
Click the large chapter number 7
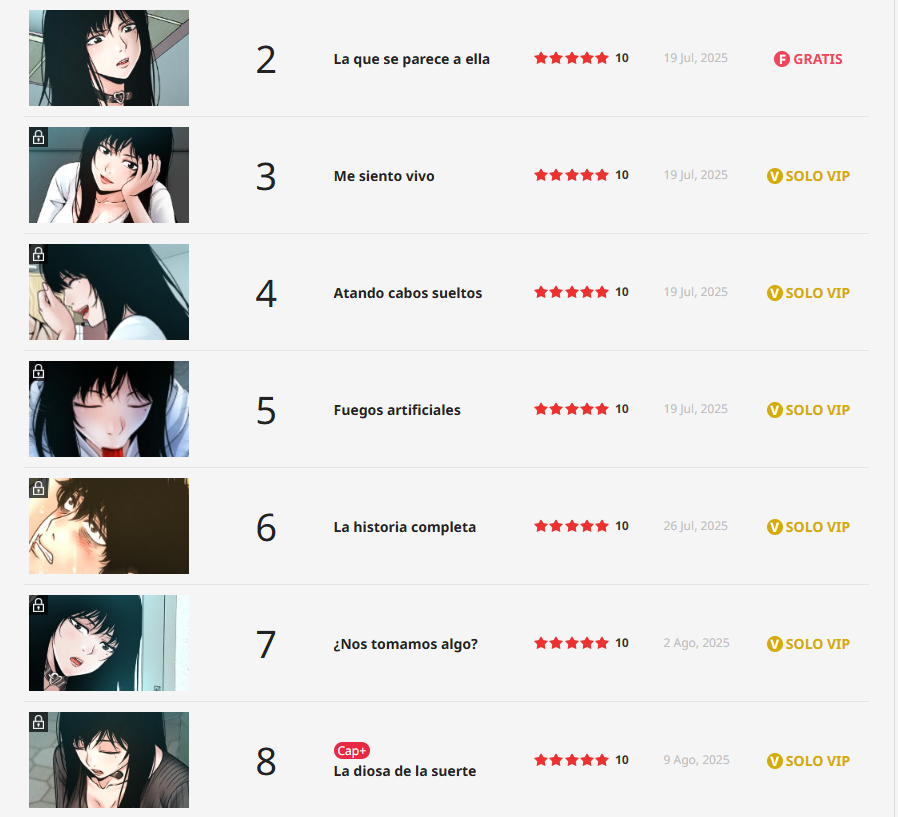coord(266,644)
